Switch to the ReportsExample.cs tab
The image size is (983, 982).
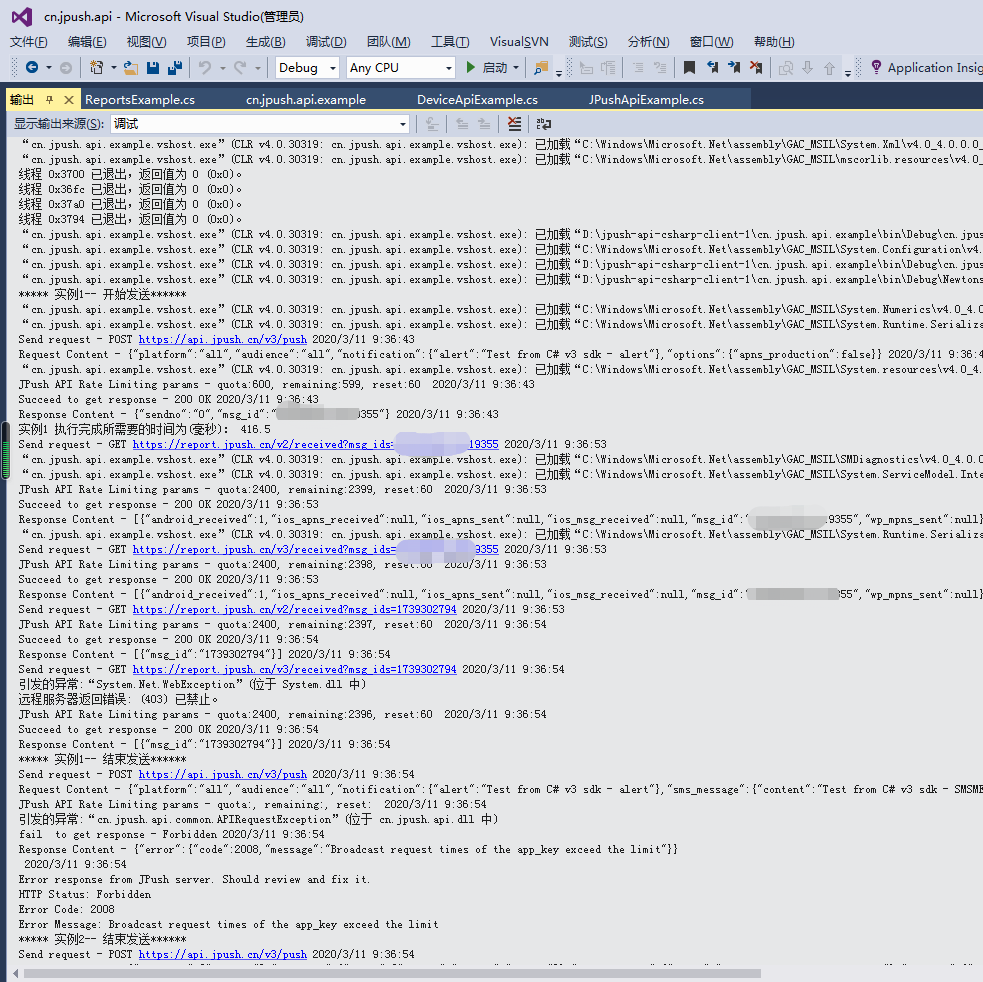pos(140,100)
